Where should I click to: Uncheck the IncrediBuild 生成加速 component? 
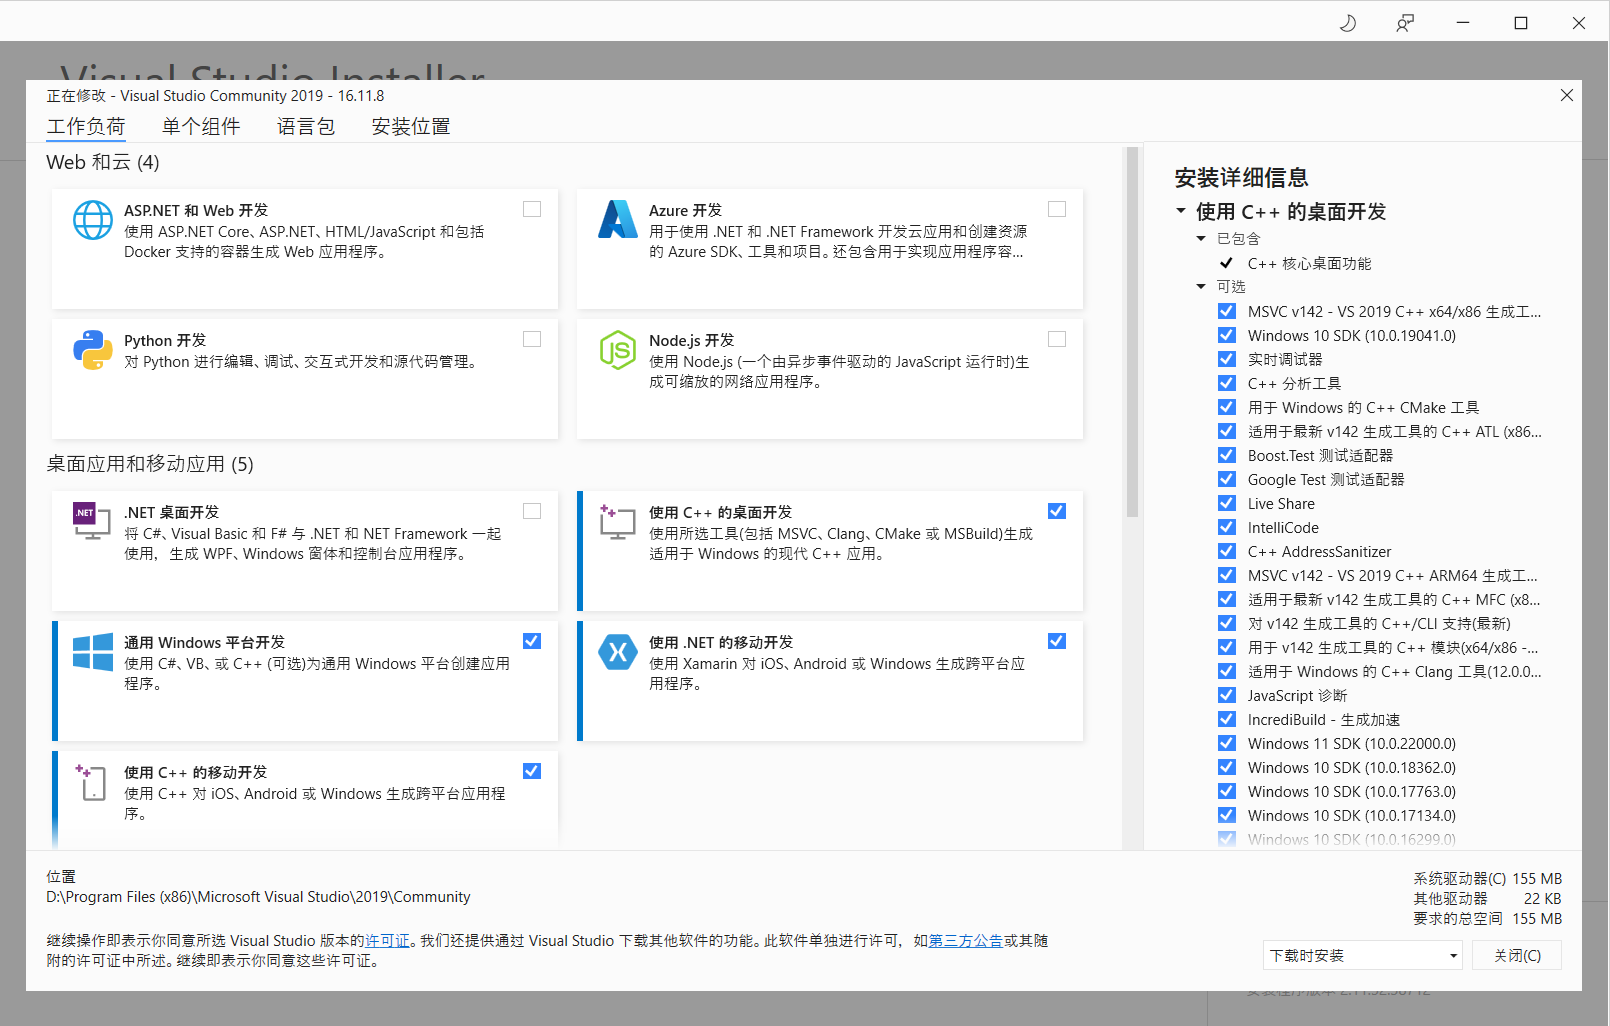pyautogui.click(x=1227, y=719)
